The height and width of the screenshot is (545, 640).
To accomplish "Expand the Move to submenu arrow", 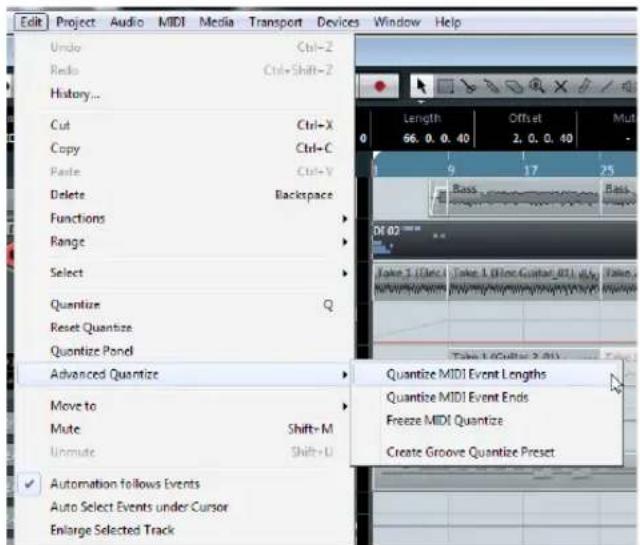I will tap(344, 407).
